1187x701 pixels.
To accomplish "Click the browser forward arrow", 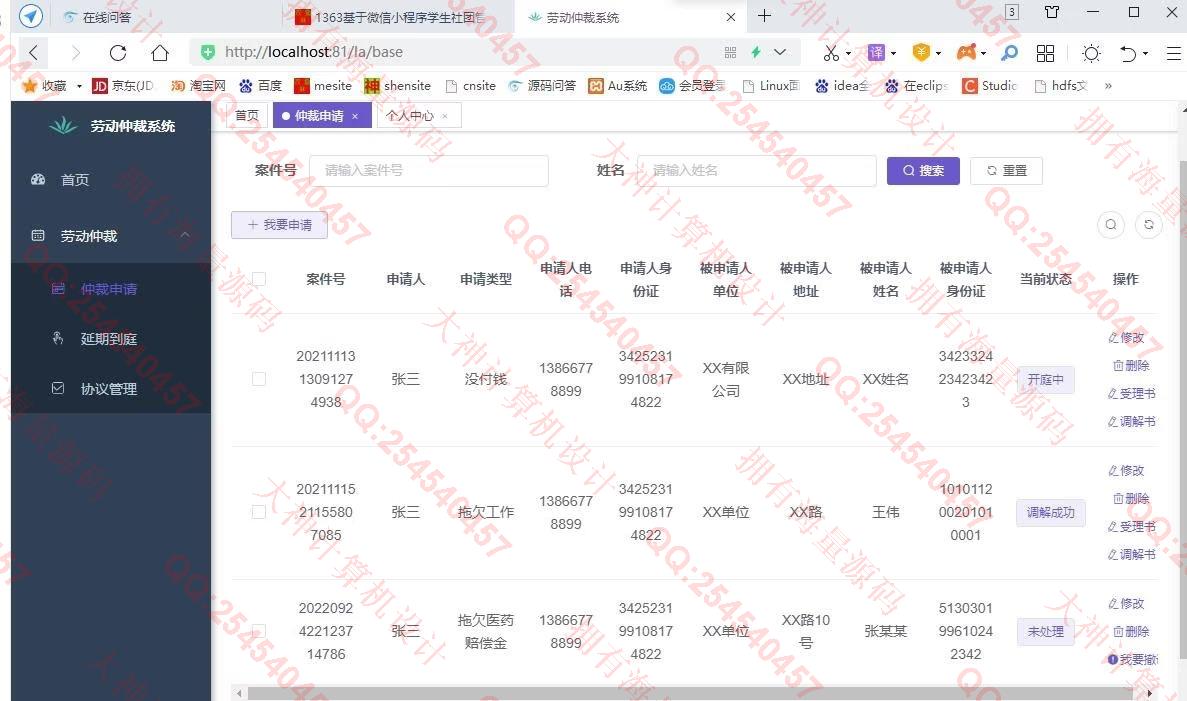I will 75,52.
